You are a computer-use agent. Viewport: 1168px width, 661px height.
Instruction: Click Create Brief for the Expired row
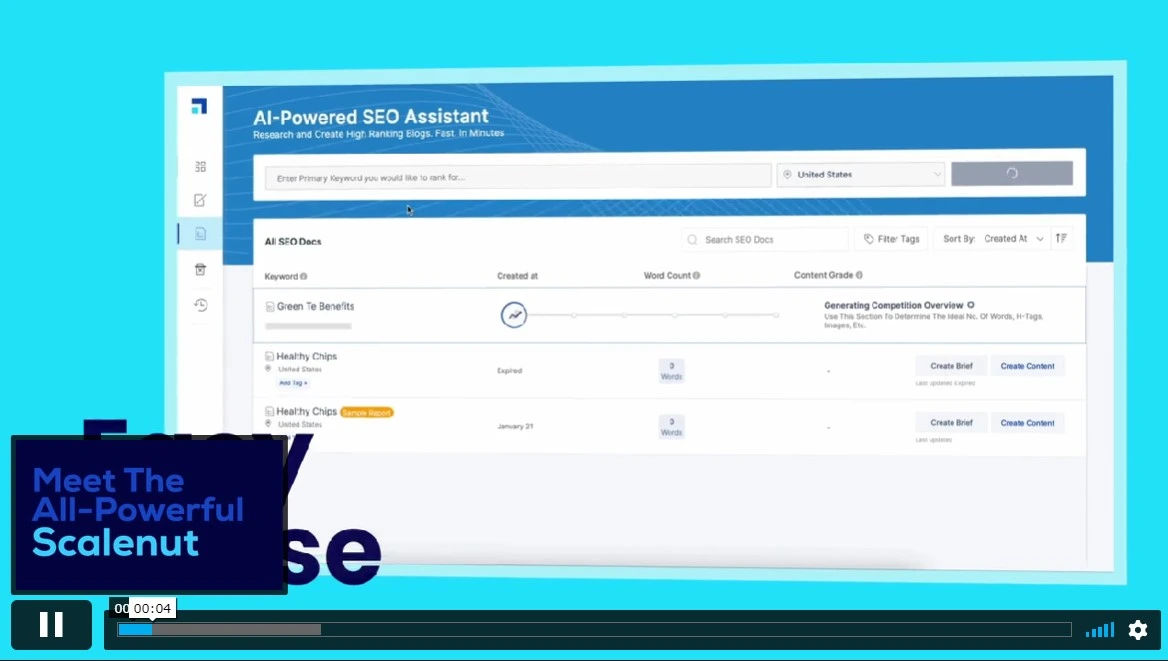(951, 366)
